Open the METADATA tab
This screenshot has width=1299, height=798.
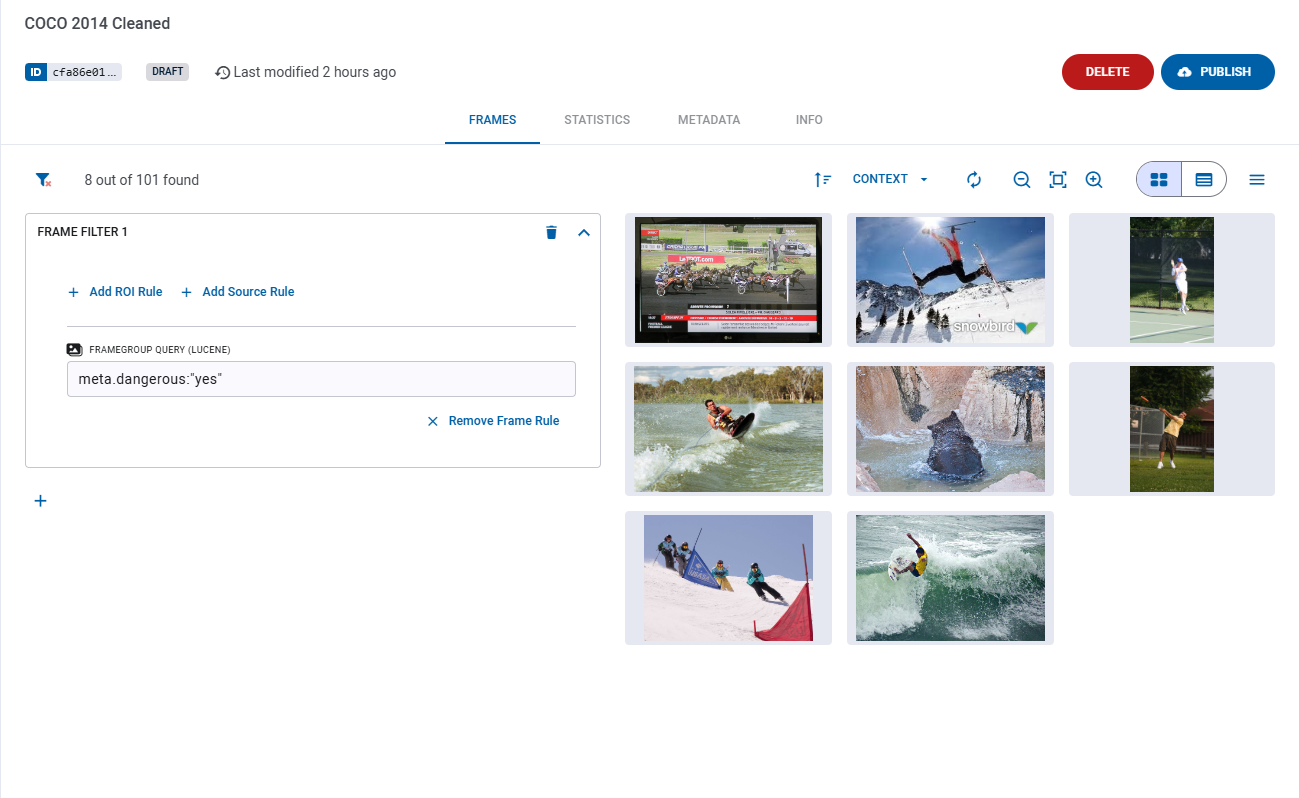point(709,119)
